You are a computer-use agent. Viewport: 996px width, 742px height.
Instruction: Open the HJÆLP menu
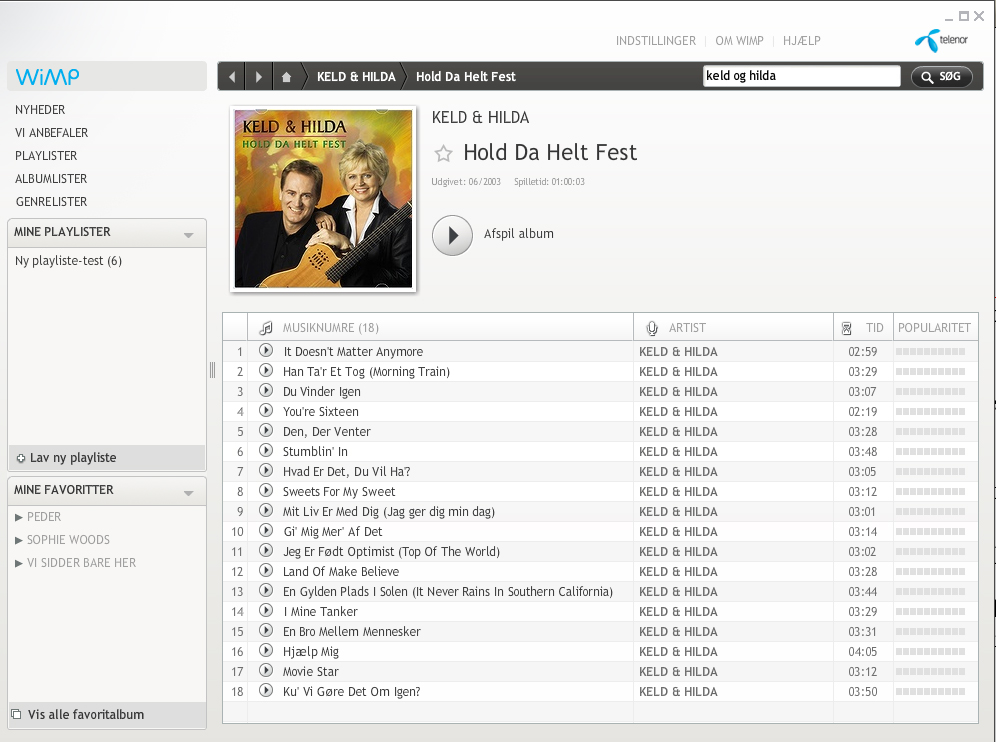802,41
